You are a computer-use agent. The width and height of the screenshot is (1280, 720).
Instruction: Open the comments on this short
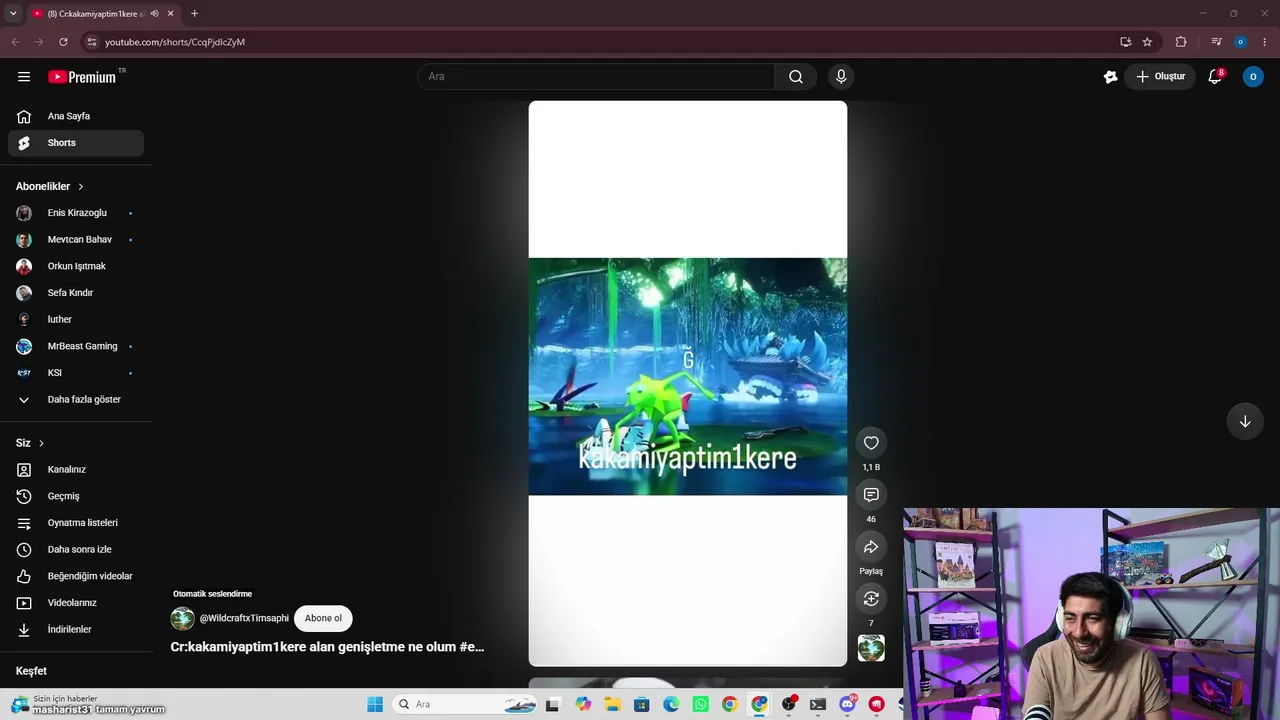coord(871,495)
